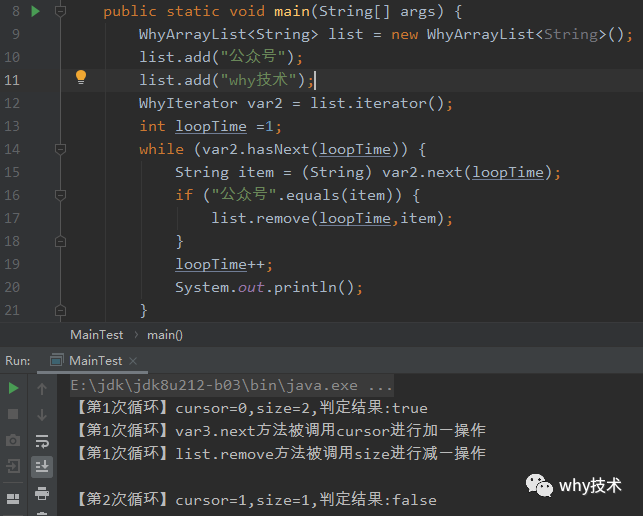Click the java.exe command line in console
Image resolution: width=643 pixels, height=516 pixels.
pos(231,385)
